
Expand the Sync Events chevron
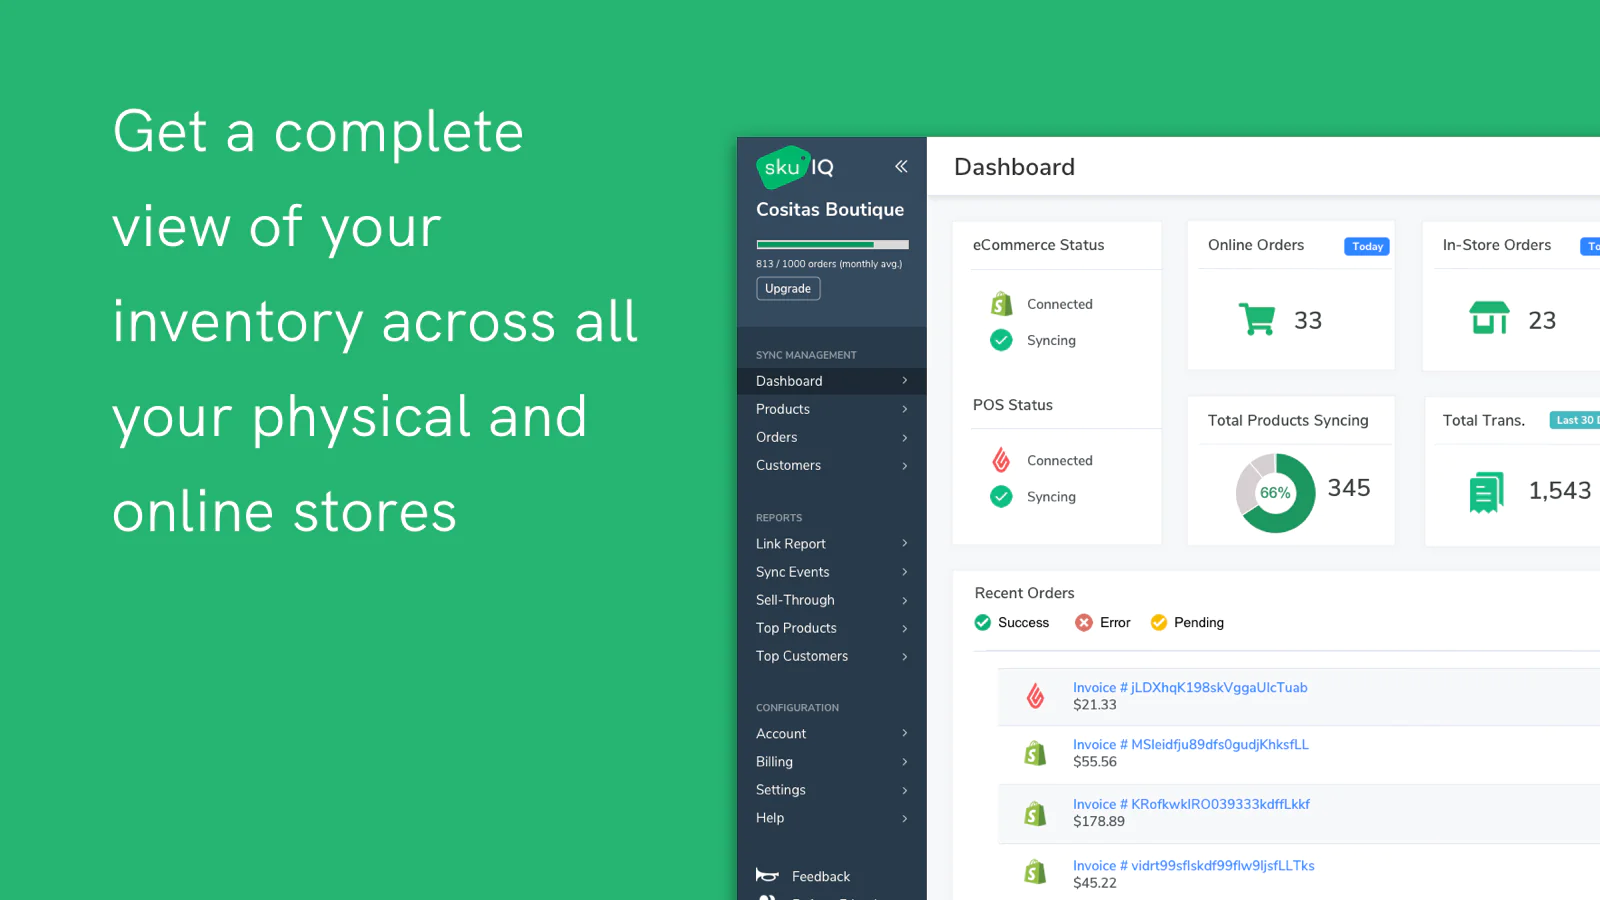click(905, 572)
